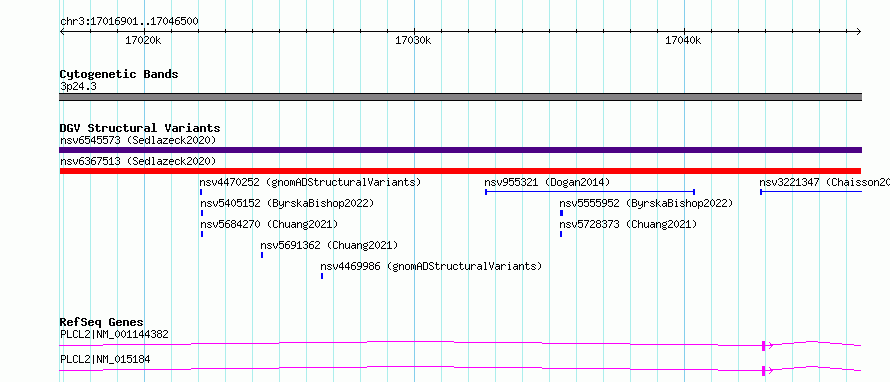Click the RefSeq Genes track title
The width and height of the screenshot is (890, 382).
pos(102,322)
